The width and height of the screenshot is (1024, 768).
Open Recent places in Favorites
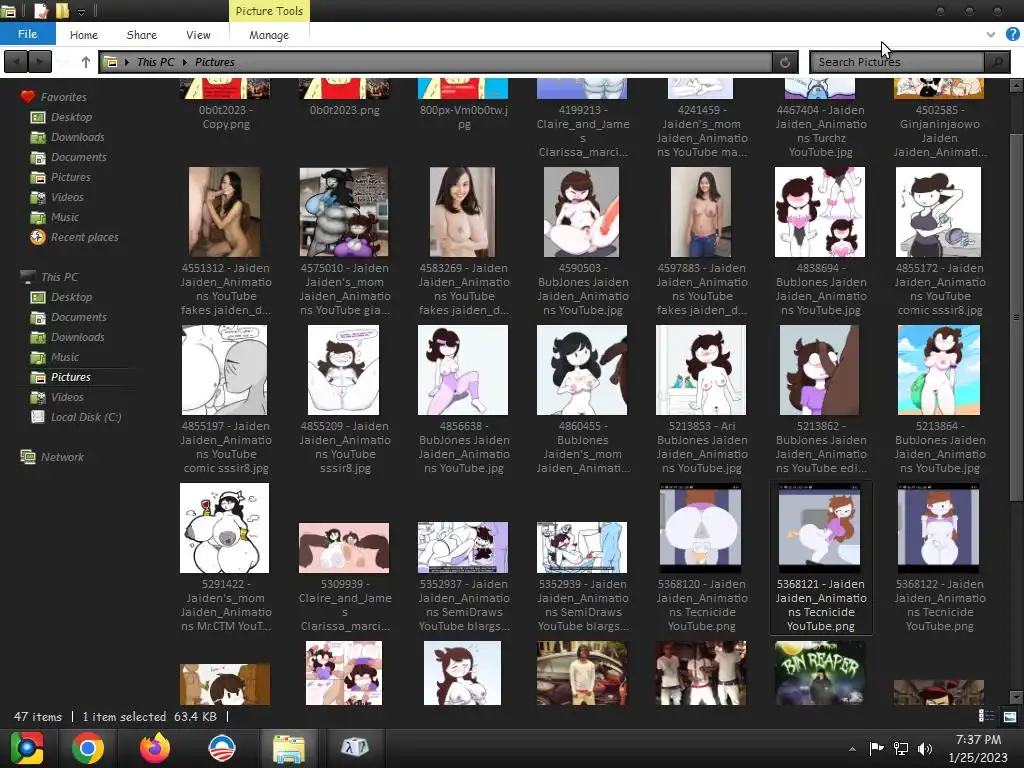pos(84,237)
